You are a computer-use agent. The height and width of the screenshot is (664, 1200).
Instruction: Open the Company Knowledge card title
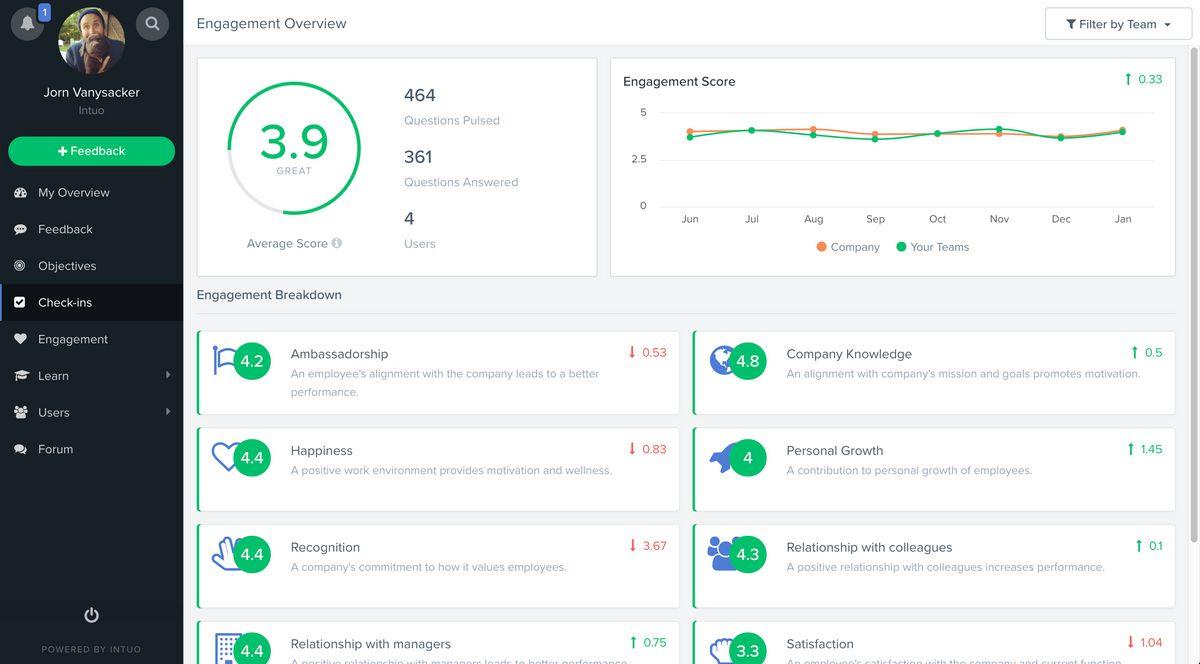coord(849,354)
